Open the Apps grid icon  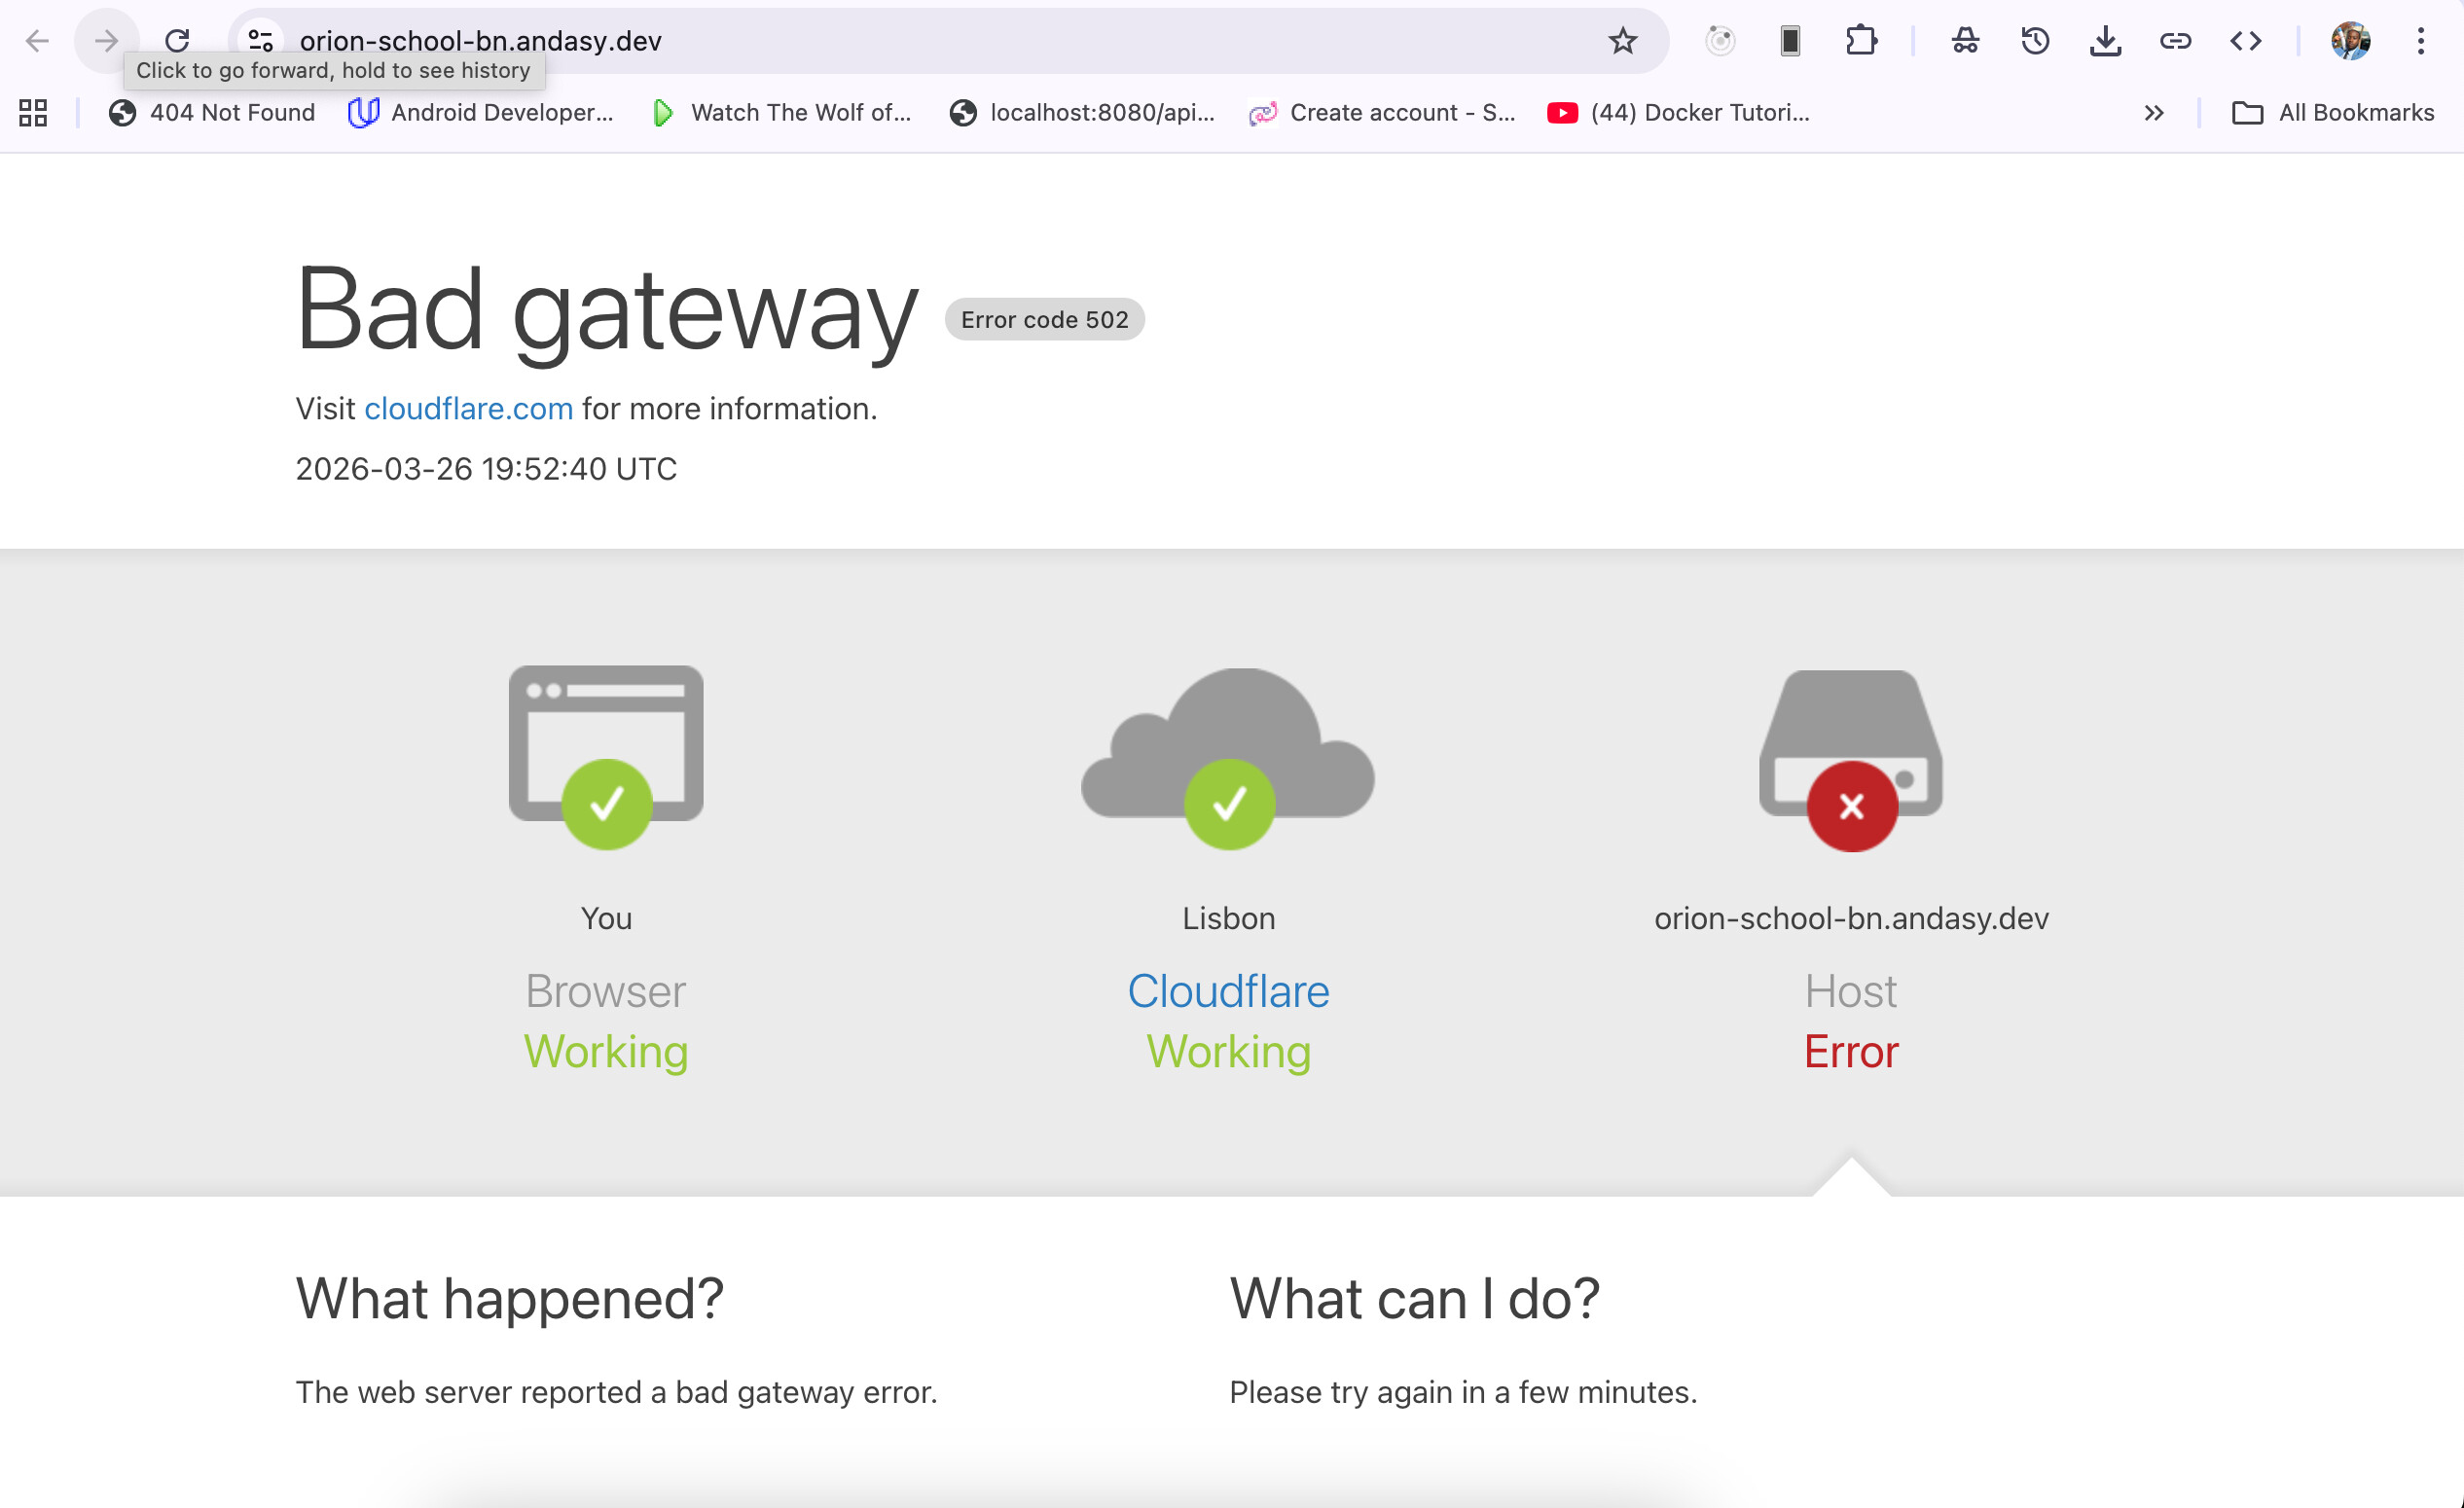33,113
